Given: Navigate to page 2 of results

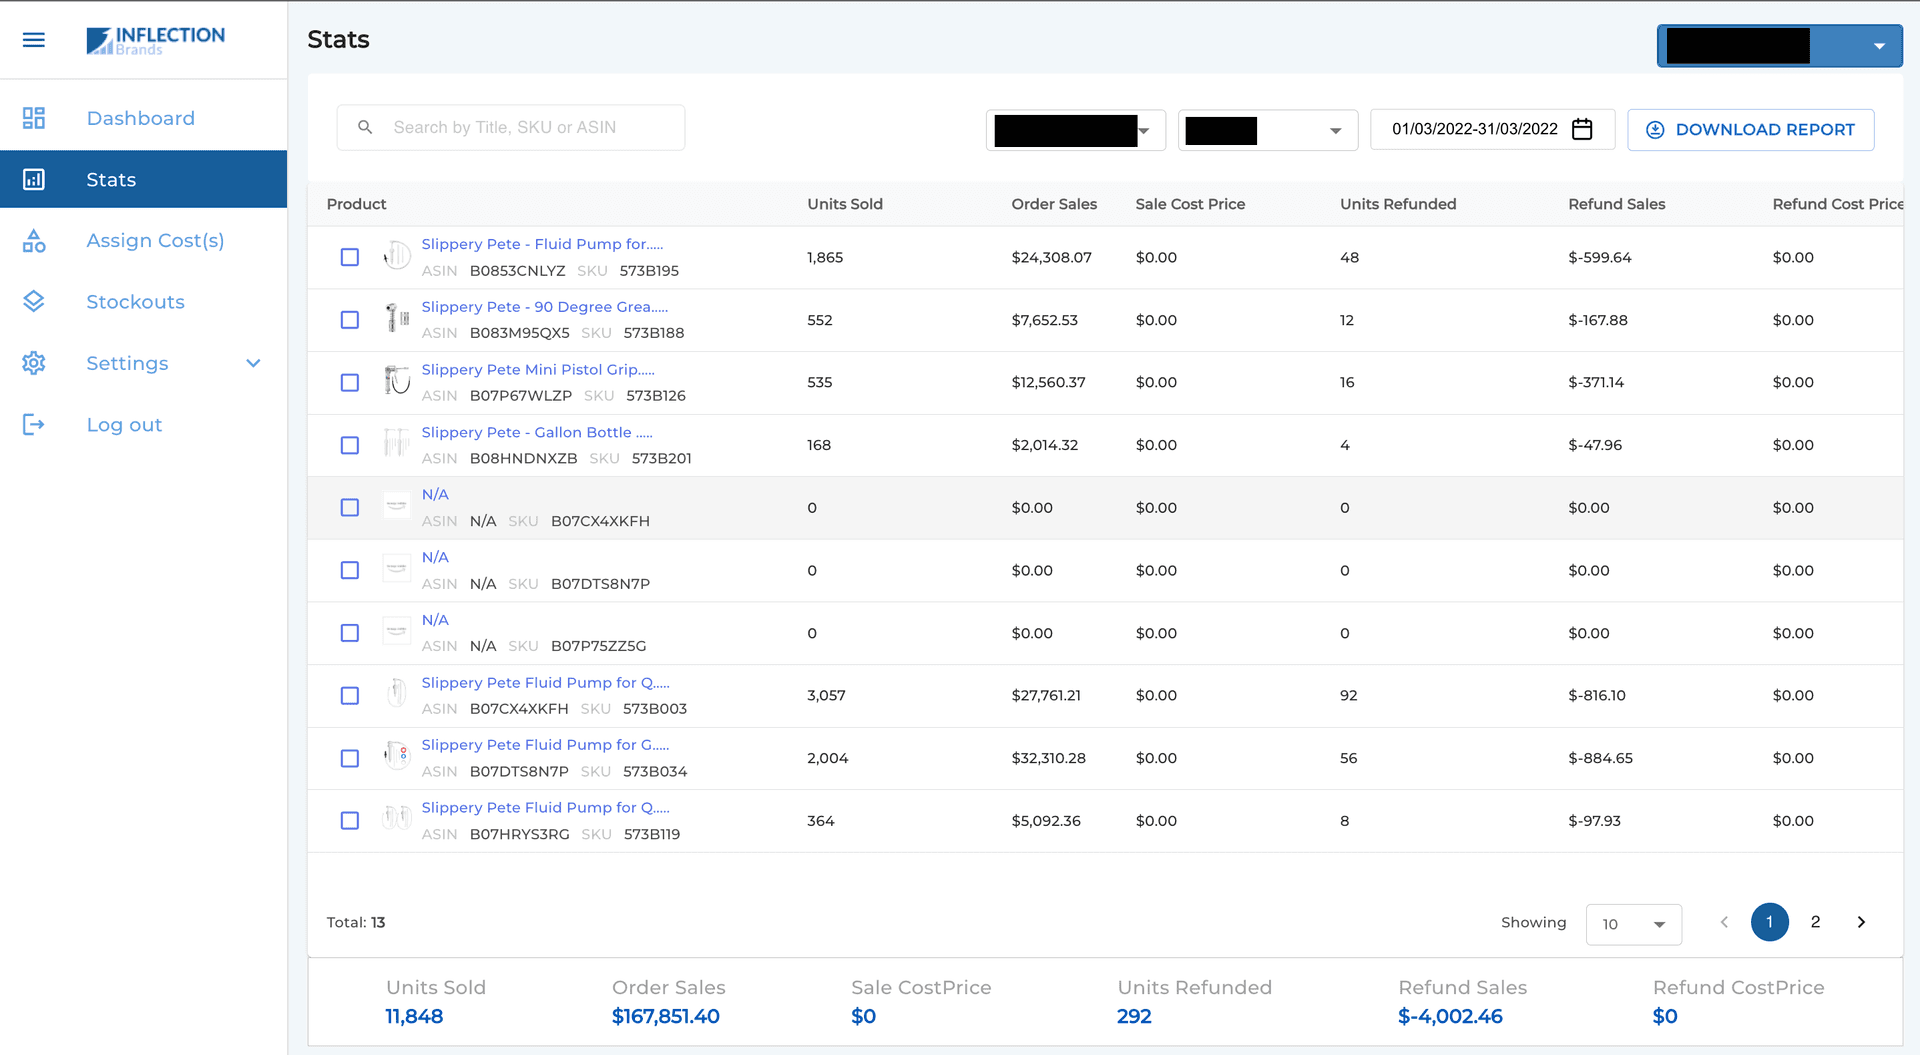Looking at the screenshot, I should [1816, 922].
